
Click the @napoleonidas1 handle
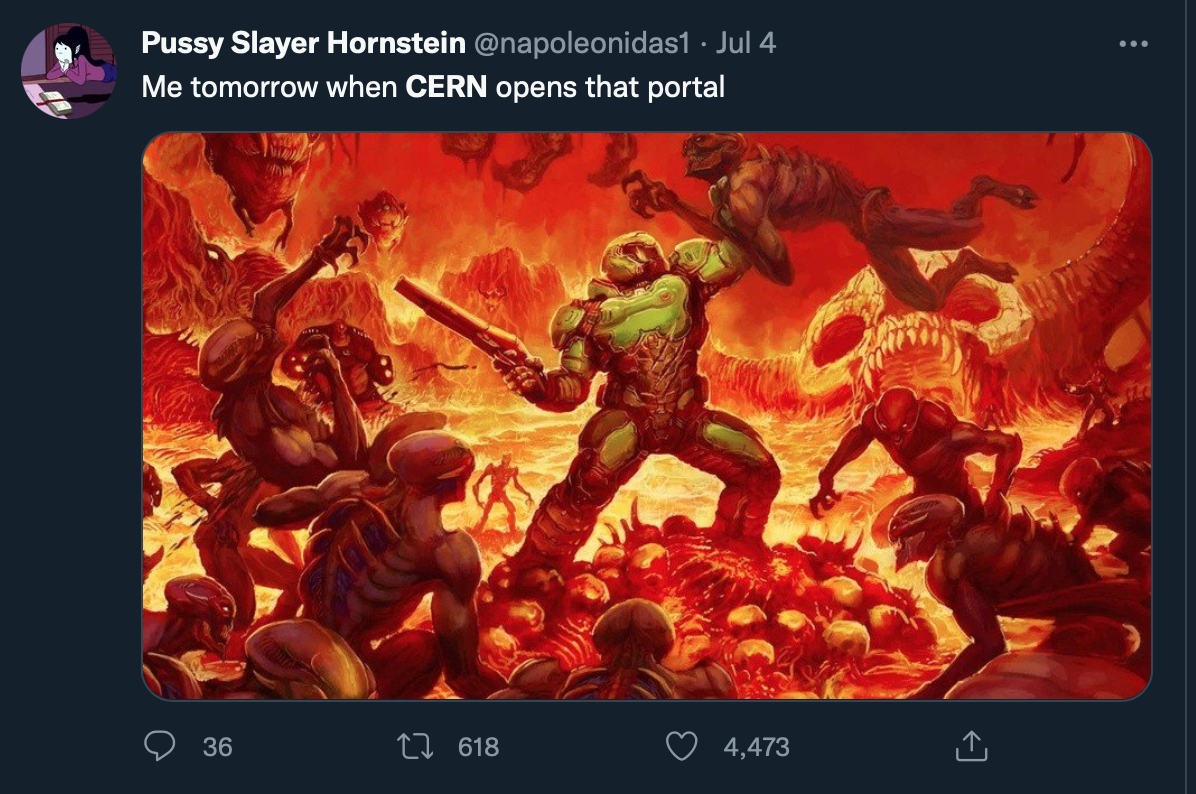click(x=581, y=43)
